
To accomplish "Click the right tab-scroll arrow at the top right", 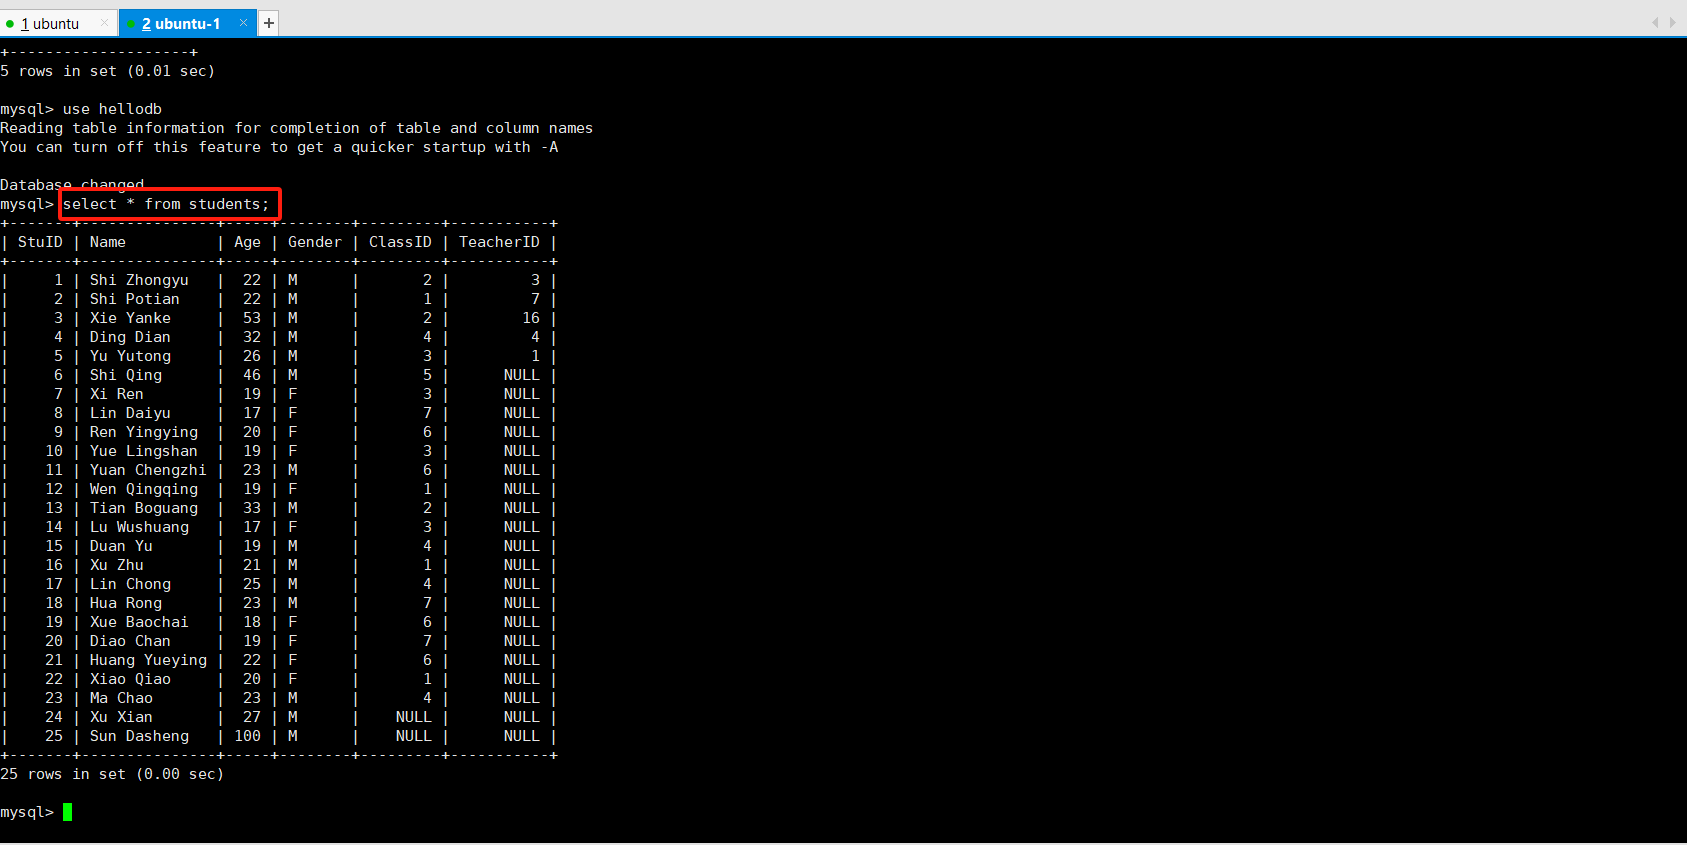I will tap(1672, 22).
